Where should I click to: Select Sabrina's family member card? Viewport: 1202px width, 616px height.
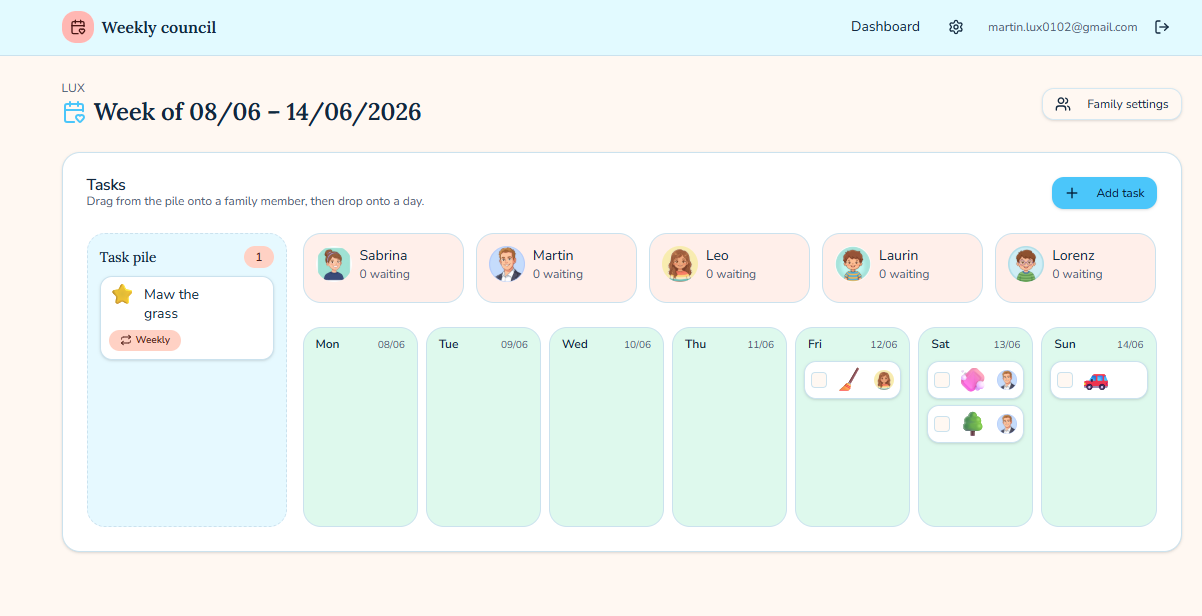pyautogui.click(x=383, y=268)
